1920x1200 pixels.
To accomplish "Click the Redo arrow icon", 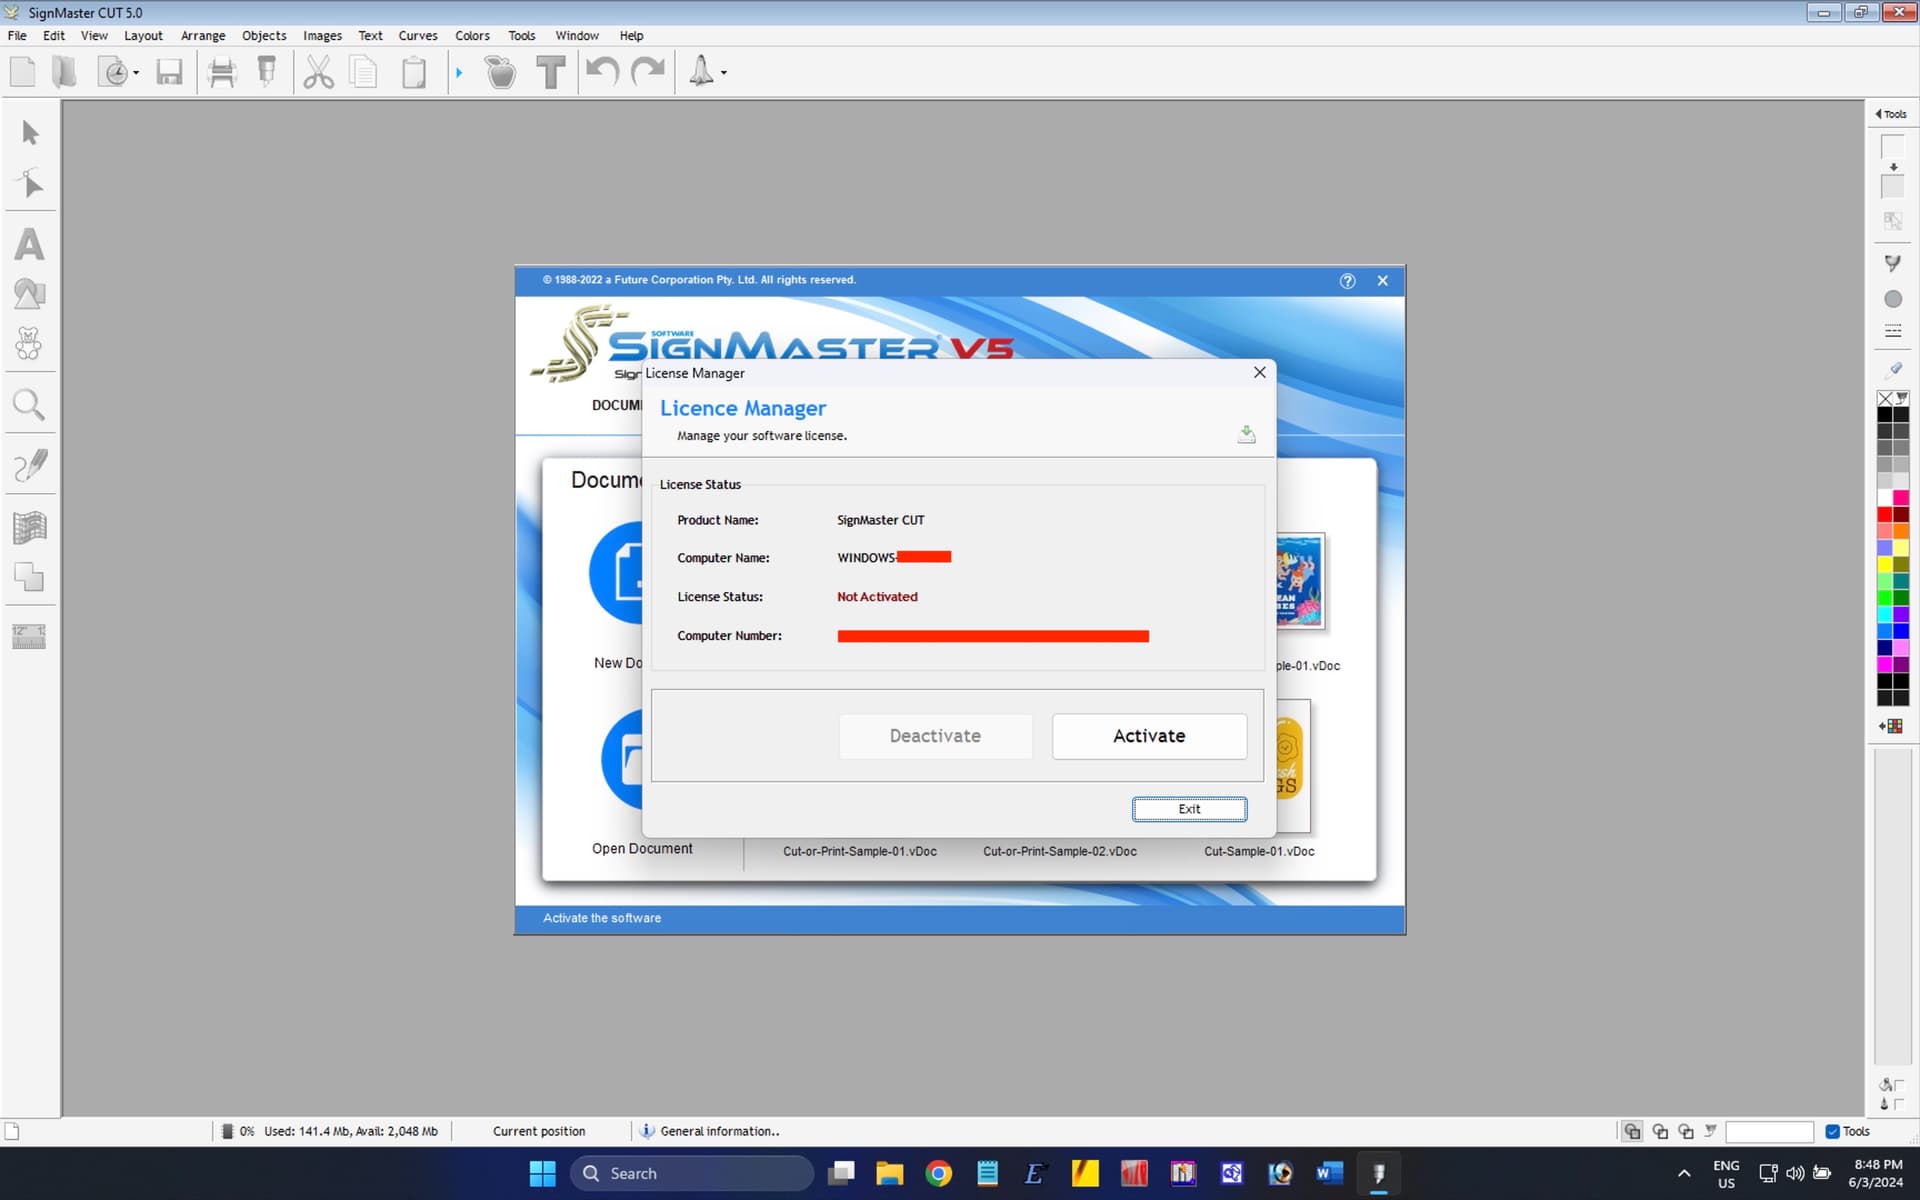I will pyautogui.click(x=648, y=72).
